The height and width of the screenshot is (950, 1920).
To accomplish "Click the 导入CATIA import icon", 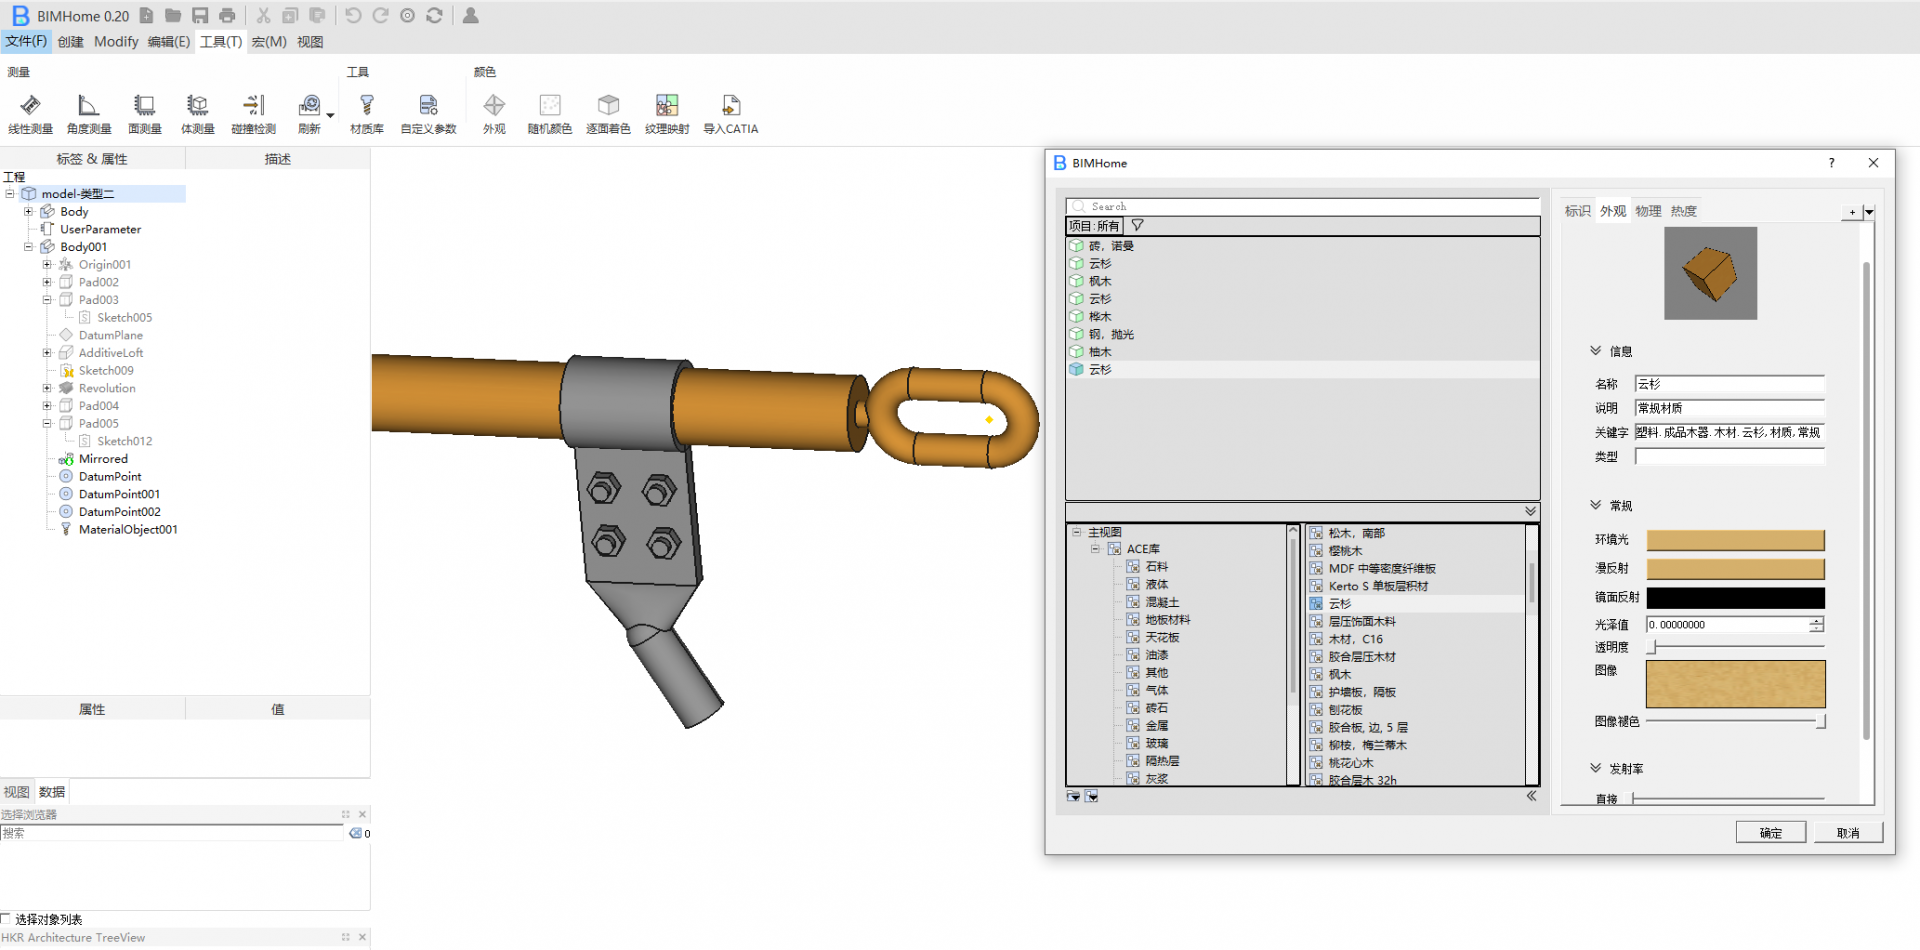I will 730,113.
